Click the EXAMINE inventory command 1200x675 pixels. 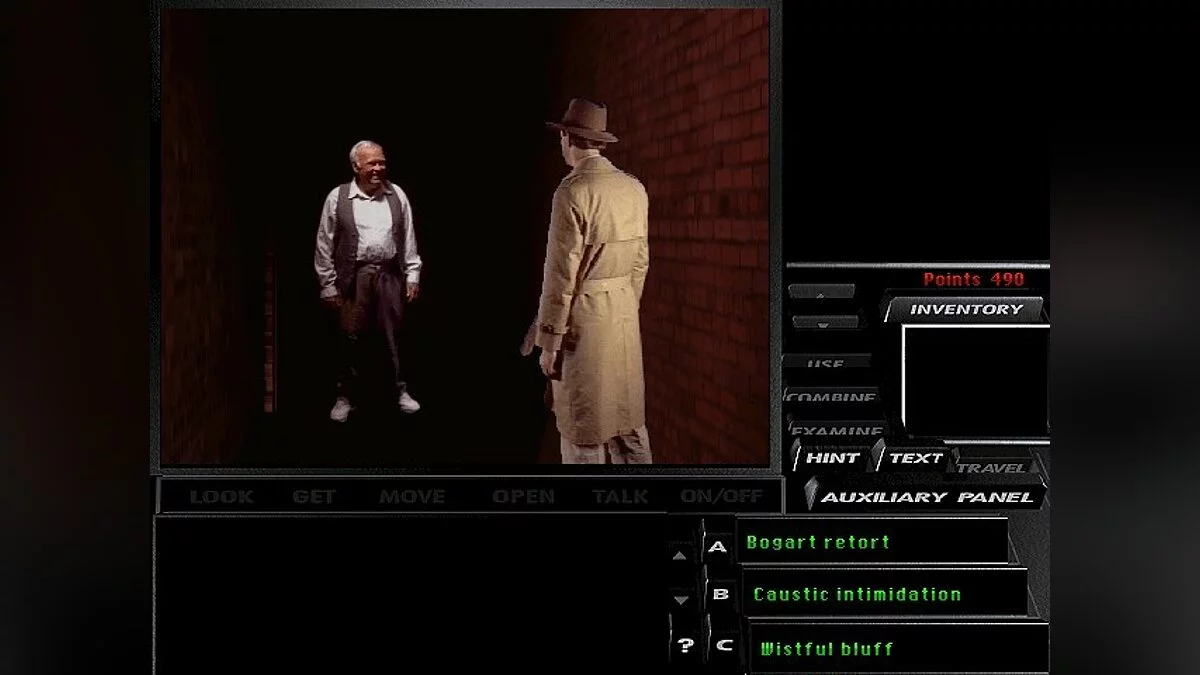click(838, 431)
